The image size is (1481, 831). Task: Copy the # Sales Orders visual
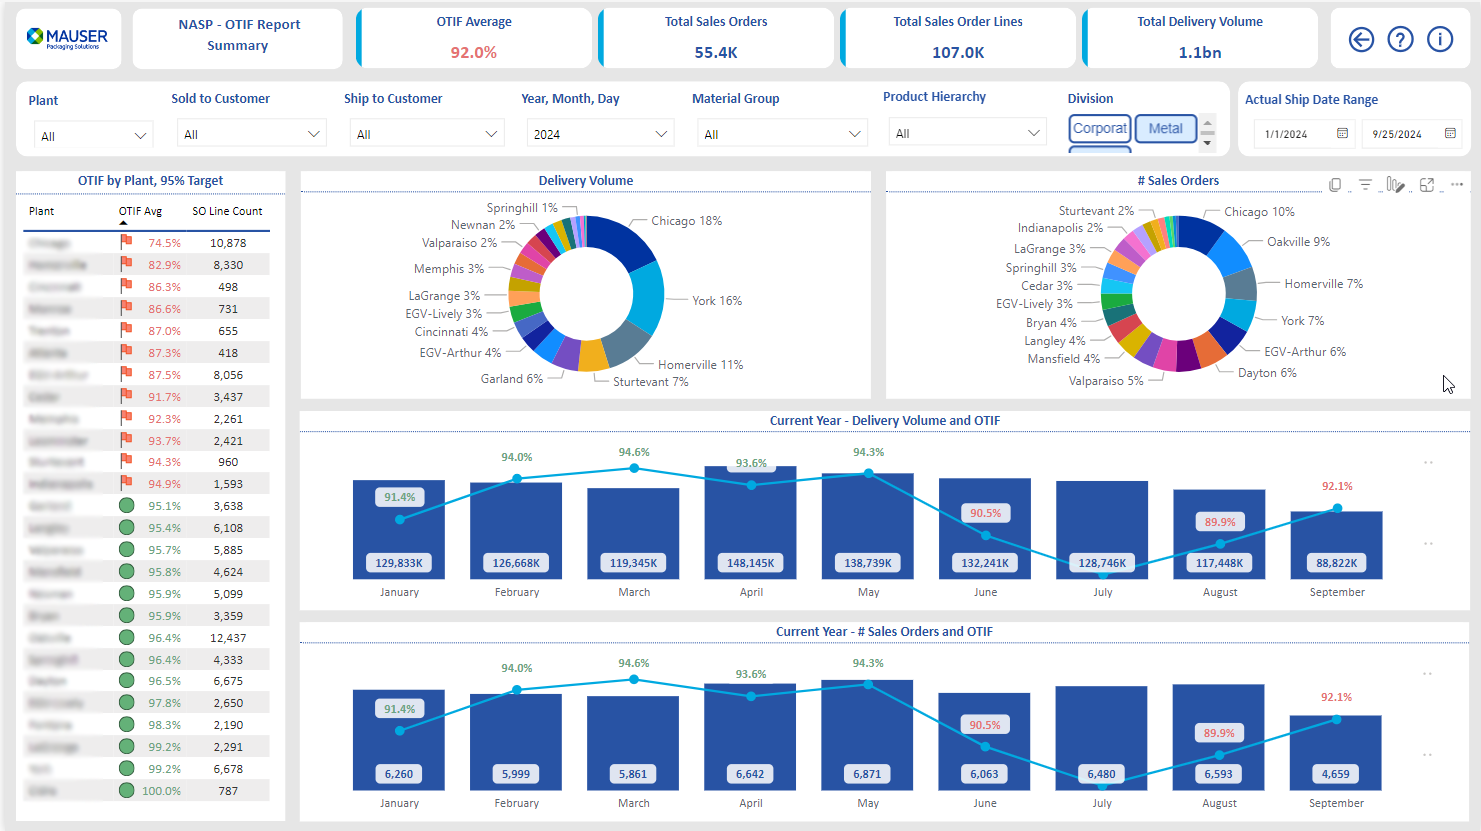(x=1335, y=184)
